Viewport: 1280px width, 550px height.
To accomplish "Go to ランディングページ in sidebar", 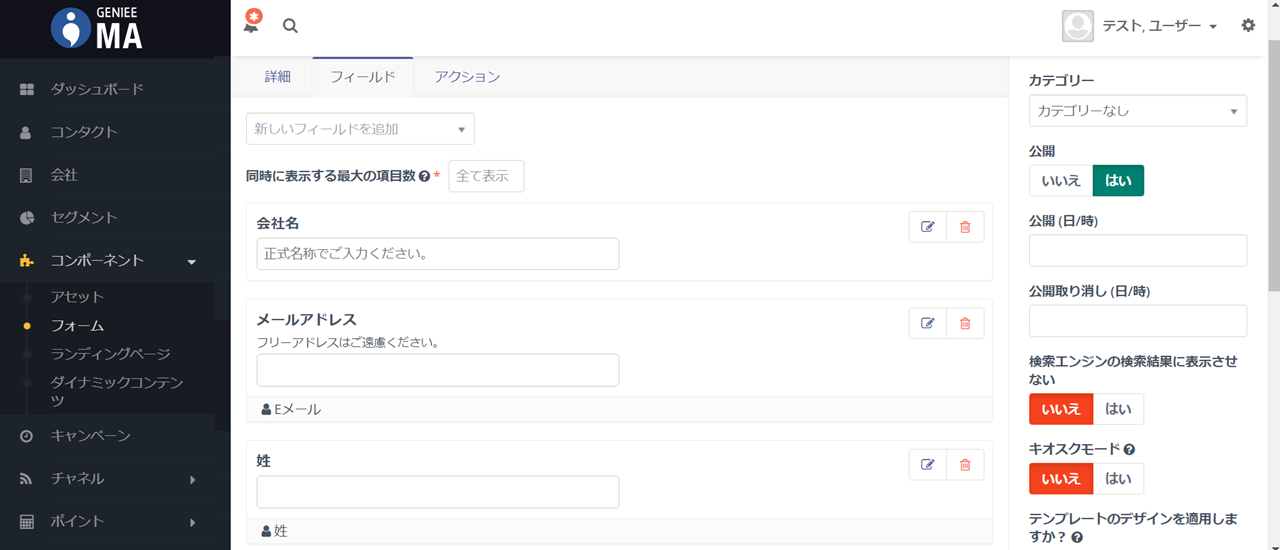I will pyautogui.click(x=110, y=354).
